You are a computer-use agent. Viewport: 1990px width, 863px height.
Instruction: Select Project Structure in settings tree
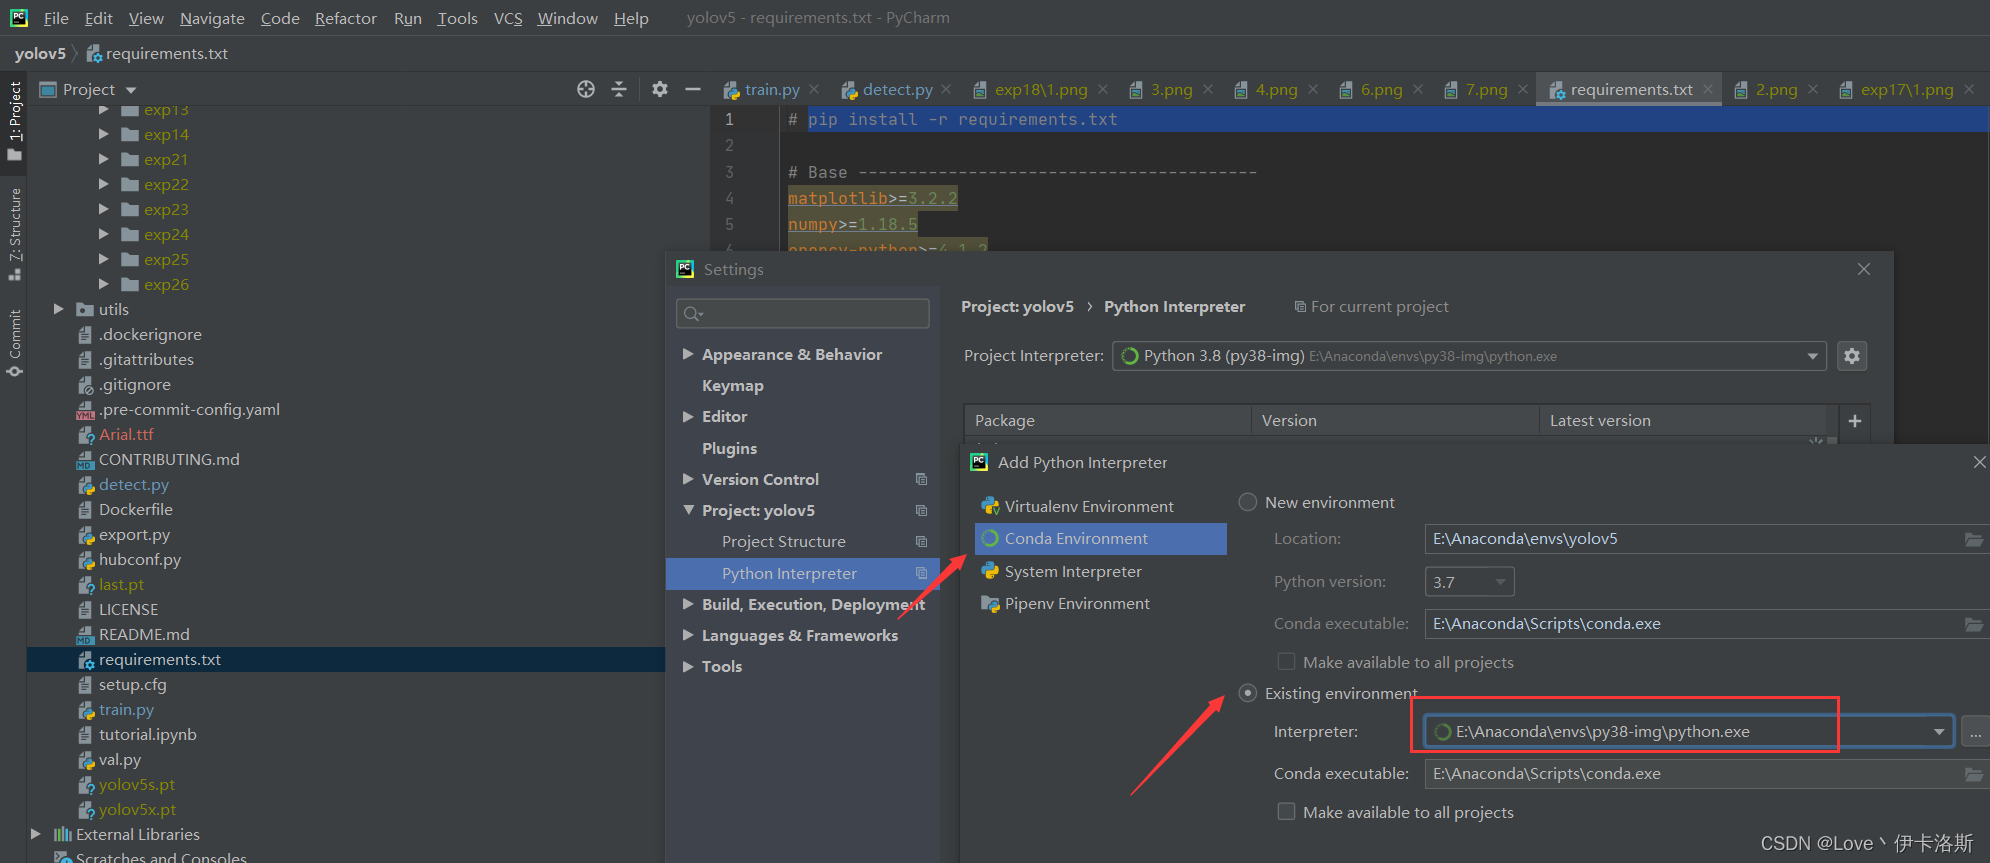[784, 541]
